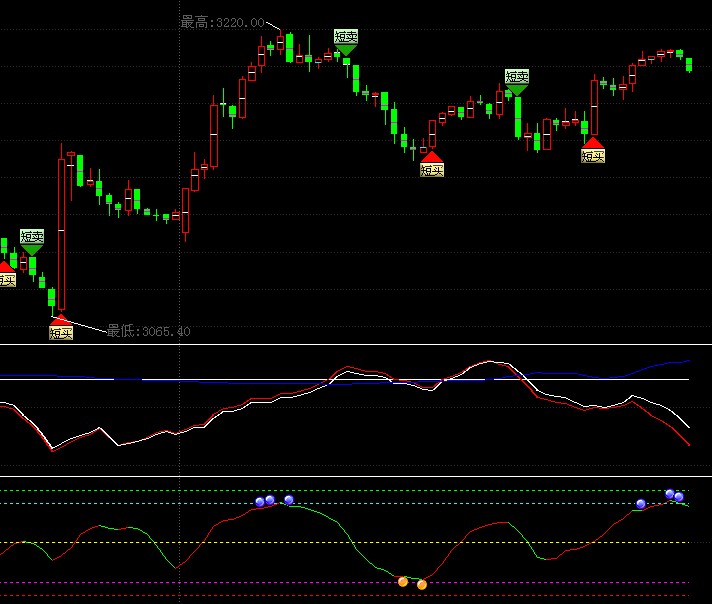Select the tall red candlestick above the low
The height and width of the screenshot is (604, 712).
tap(61, 232)
